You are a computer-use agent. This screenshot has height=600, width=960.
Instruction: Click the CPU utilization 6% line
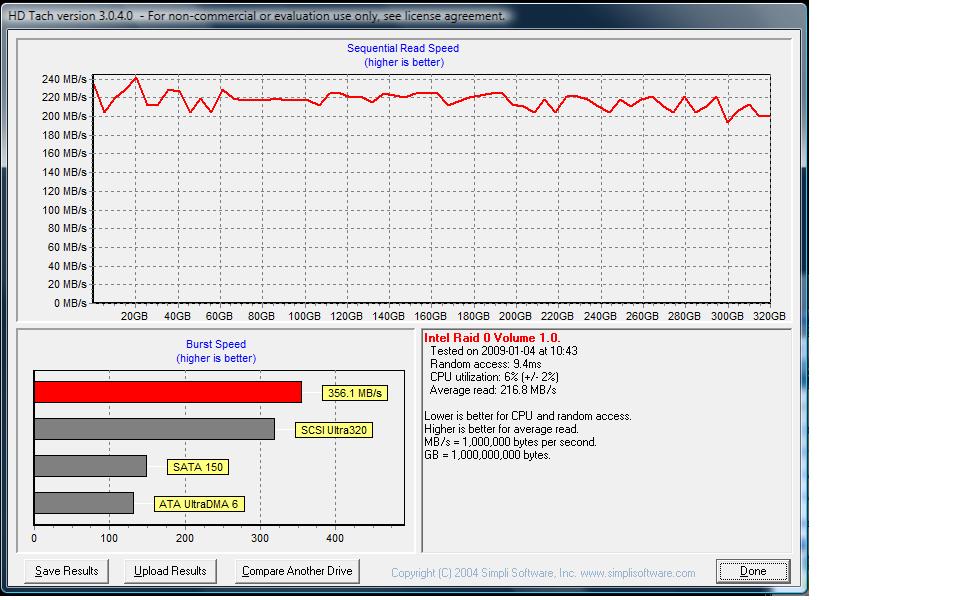pos(493,377)
